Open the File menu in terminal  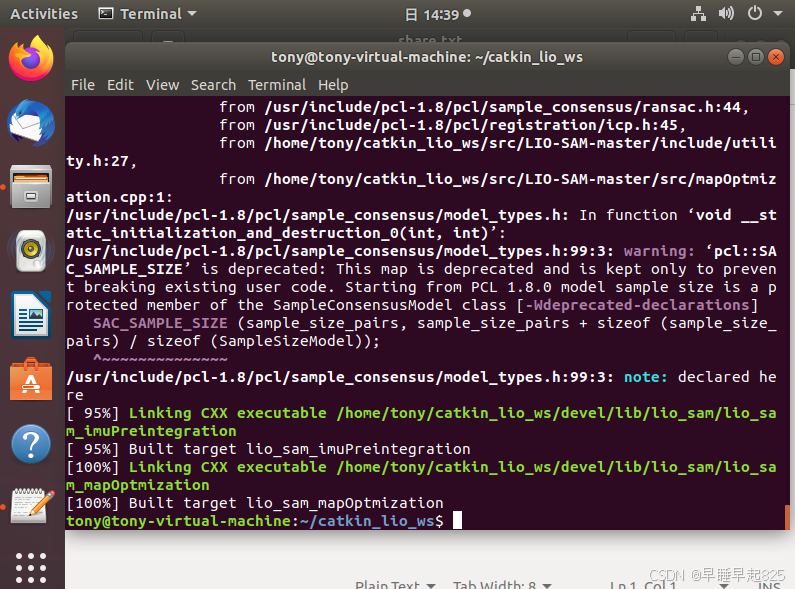(x=83, y=85)
